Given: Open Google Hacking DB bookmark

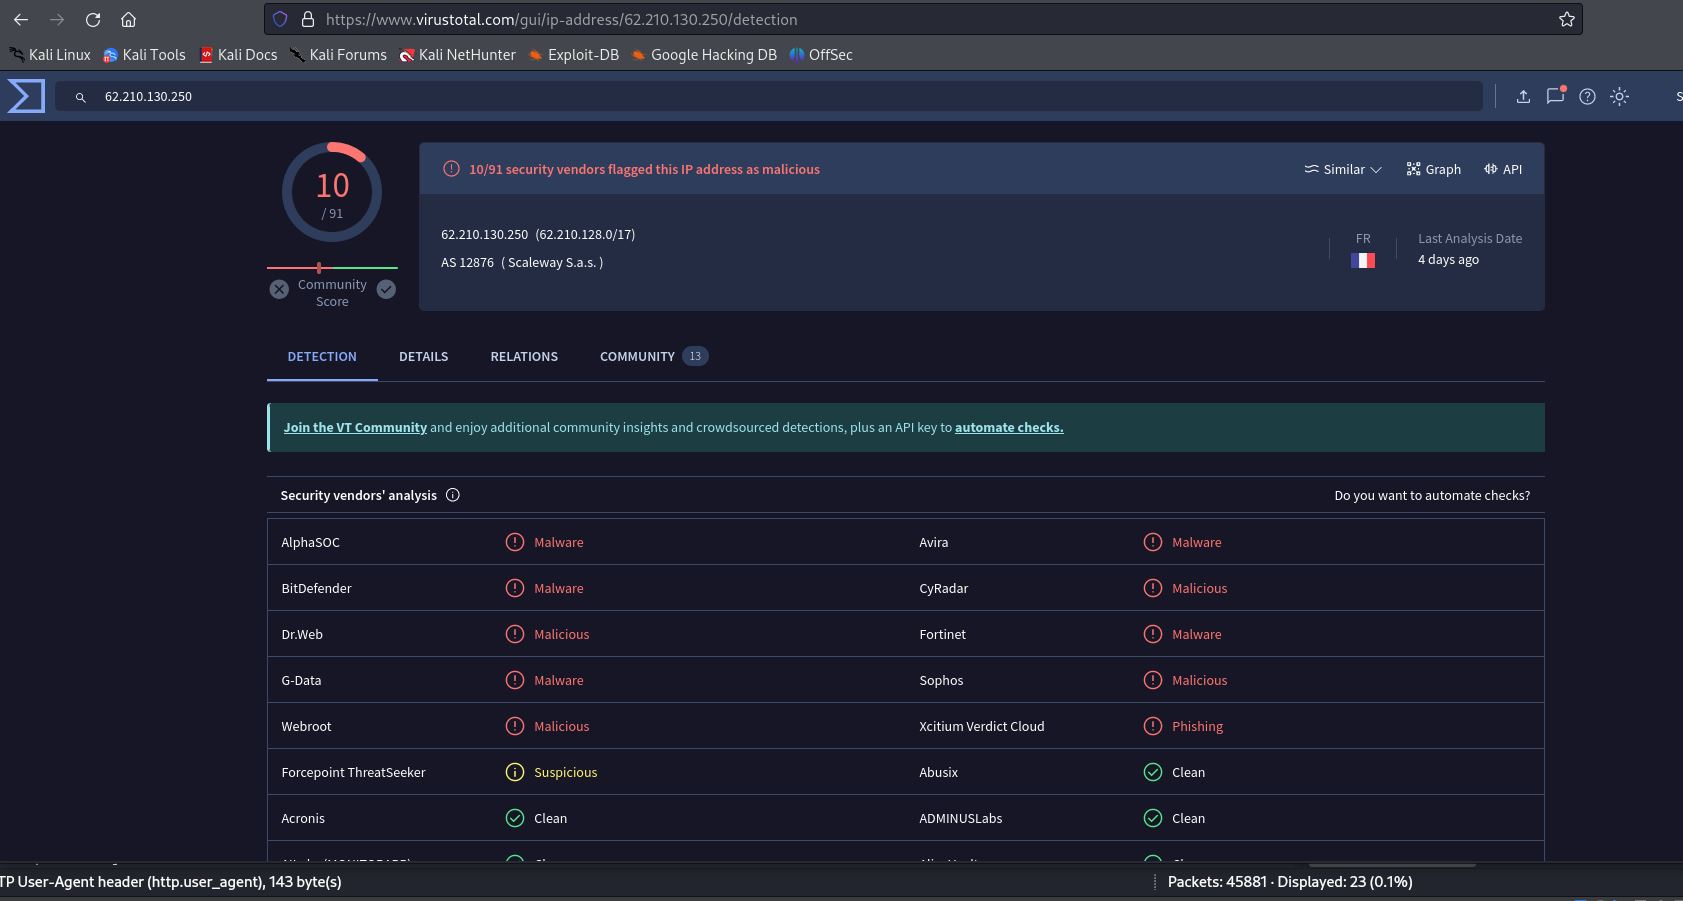Looking at the screenshot, I should coord(704,55).
